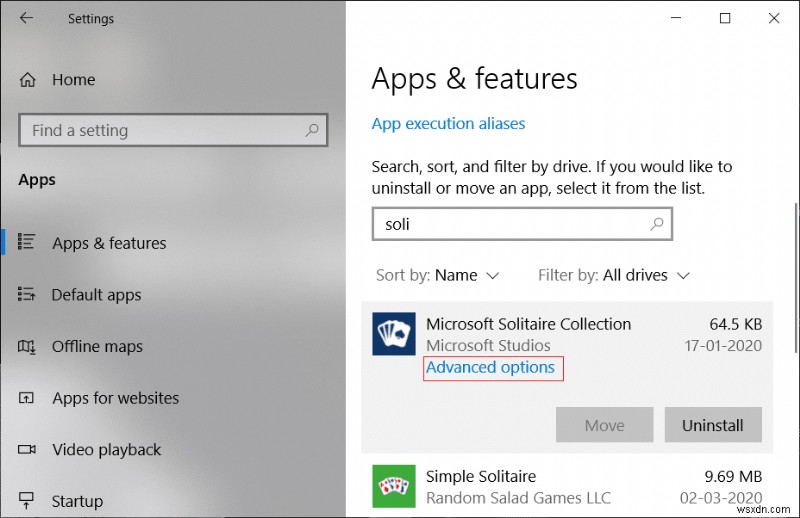This screenshot has width=800, height=518.
Task: Close the Settings window
Action: (773, 18)
